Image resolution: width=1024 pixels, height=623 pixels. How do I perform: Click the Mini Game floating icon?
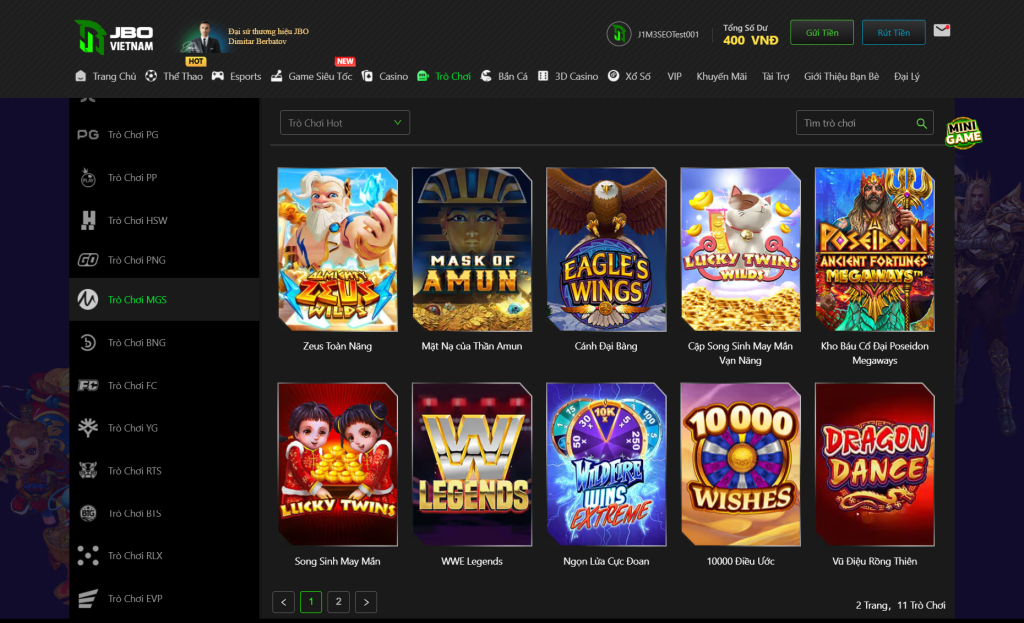click(963, 134)
